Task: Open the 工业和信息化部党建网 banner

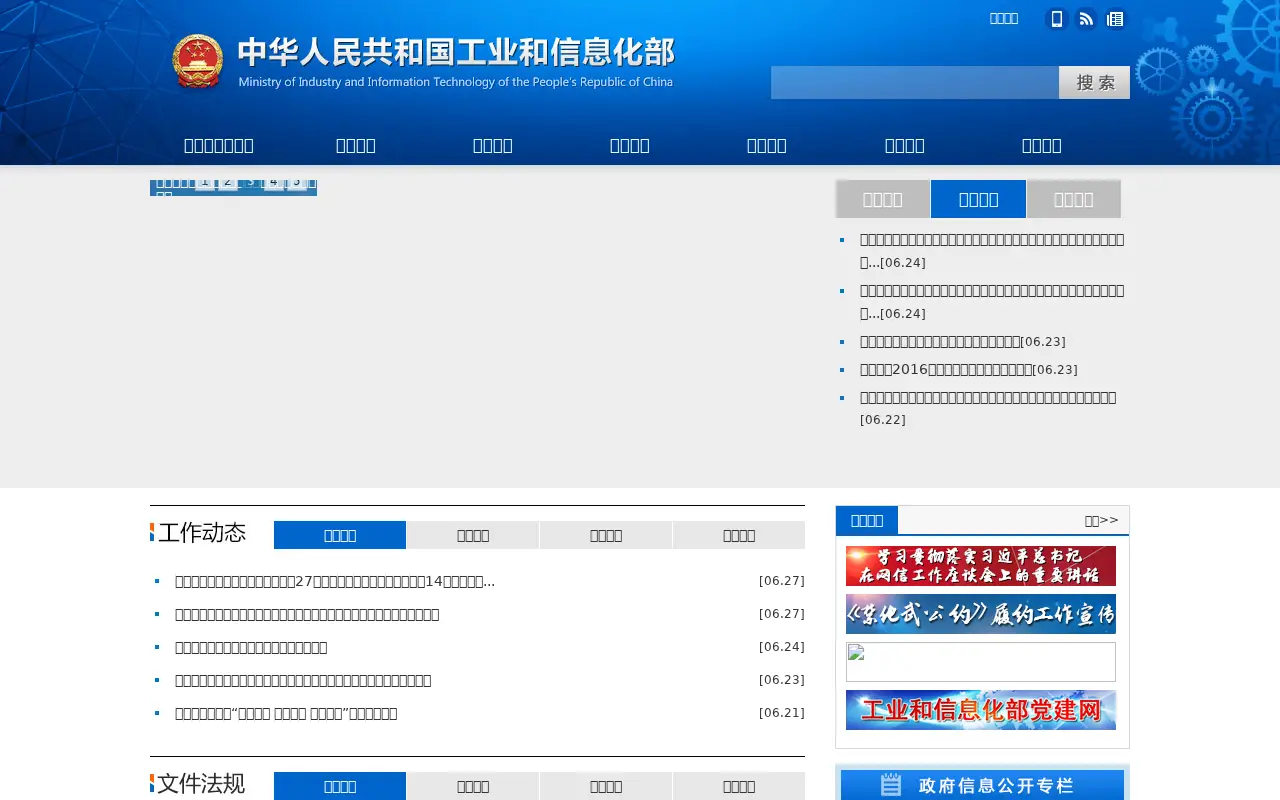Action: point(981,710)
